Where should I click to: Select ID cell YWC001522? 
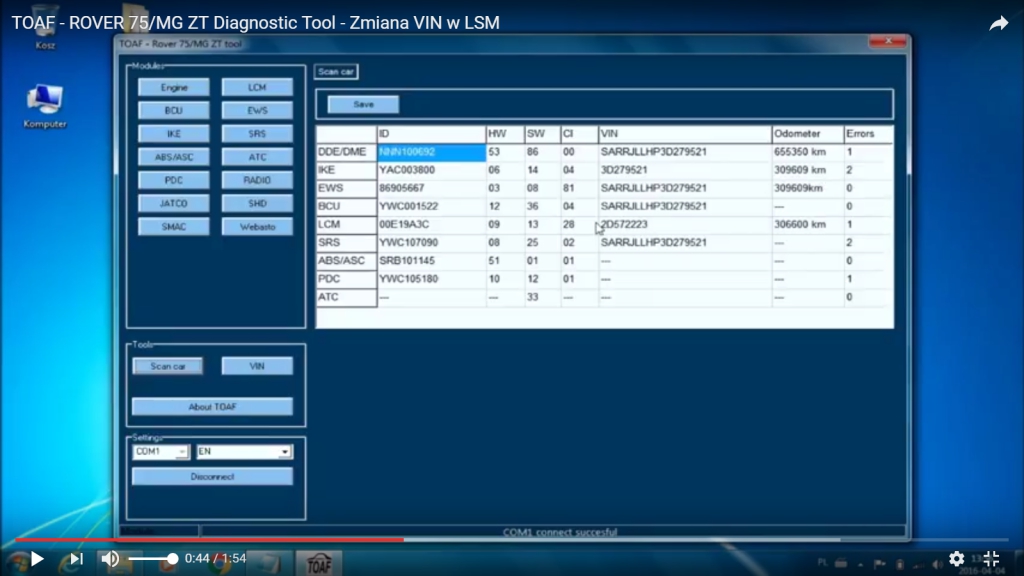432,206
